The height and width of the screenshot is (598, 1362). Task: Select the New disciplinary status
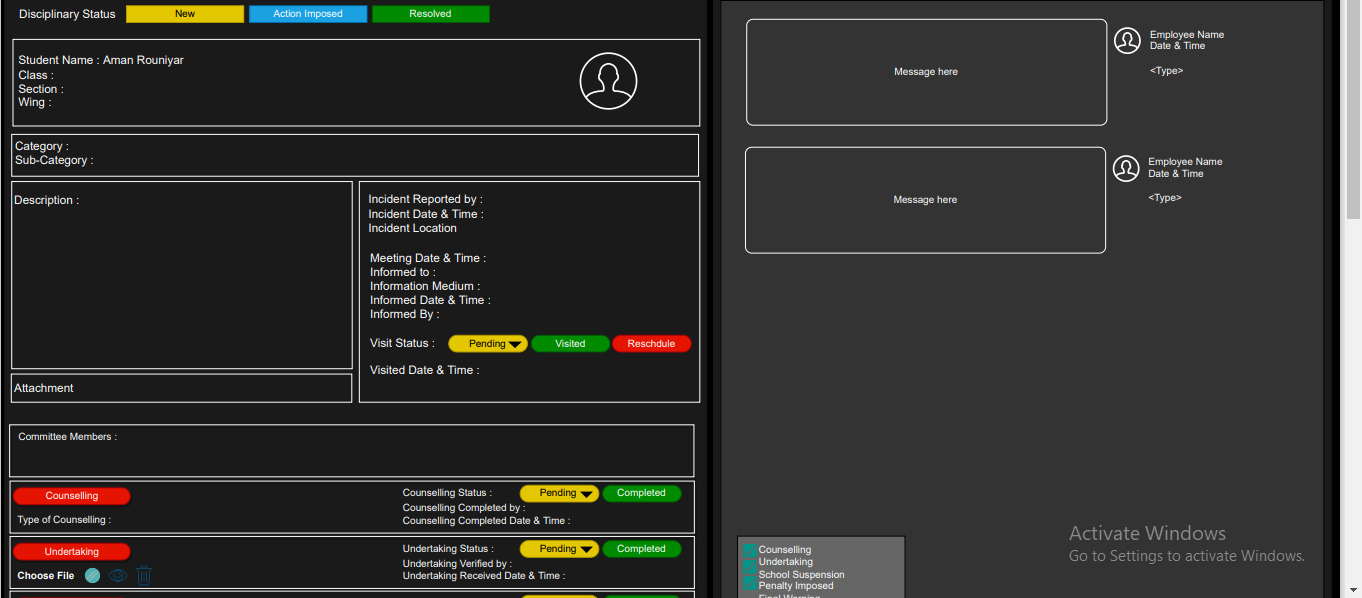[x=185, y=14]
